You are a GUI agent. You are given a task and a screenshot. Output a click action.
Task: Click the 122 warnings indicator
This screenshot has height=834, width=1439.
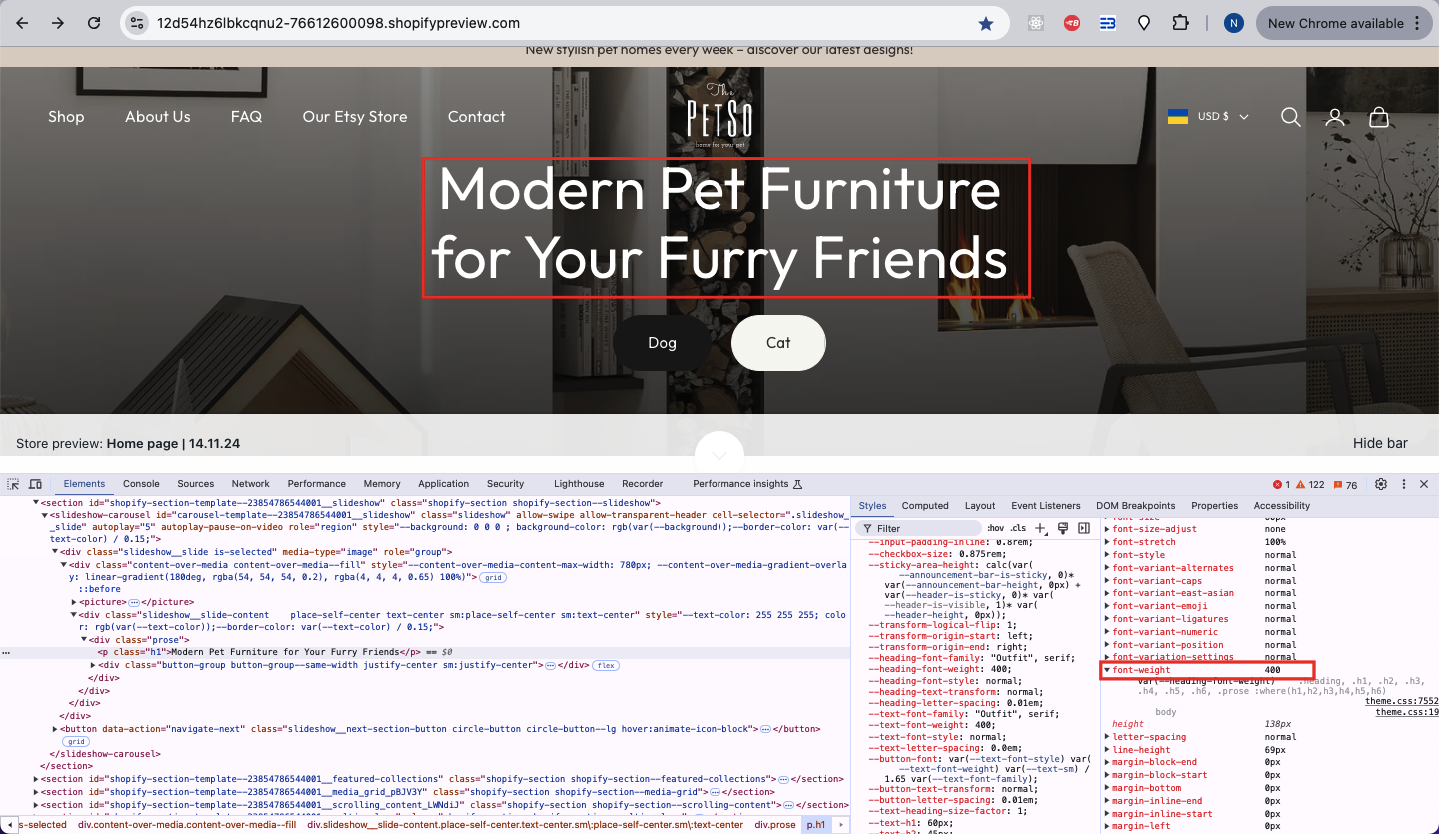tap(1312, 484)
